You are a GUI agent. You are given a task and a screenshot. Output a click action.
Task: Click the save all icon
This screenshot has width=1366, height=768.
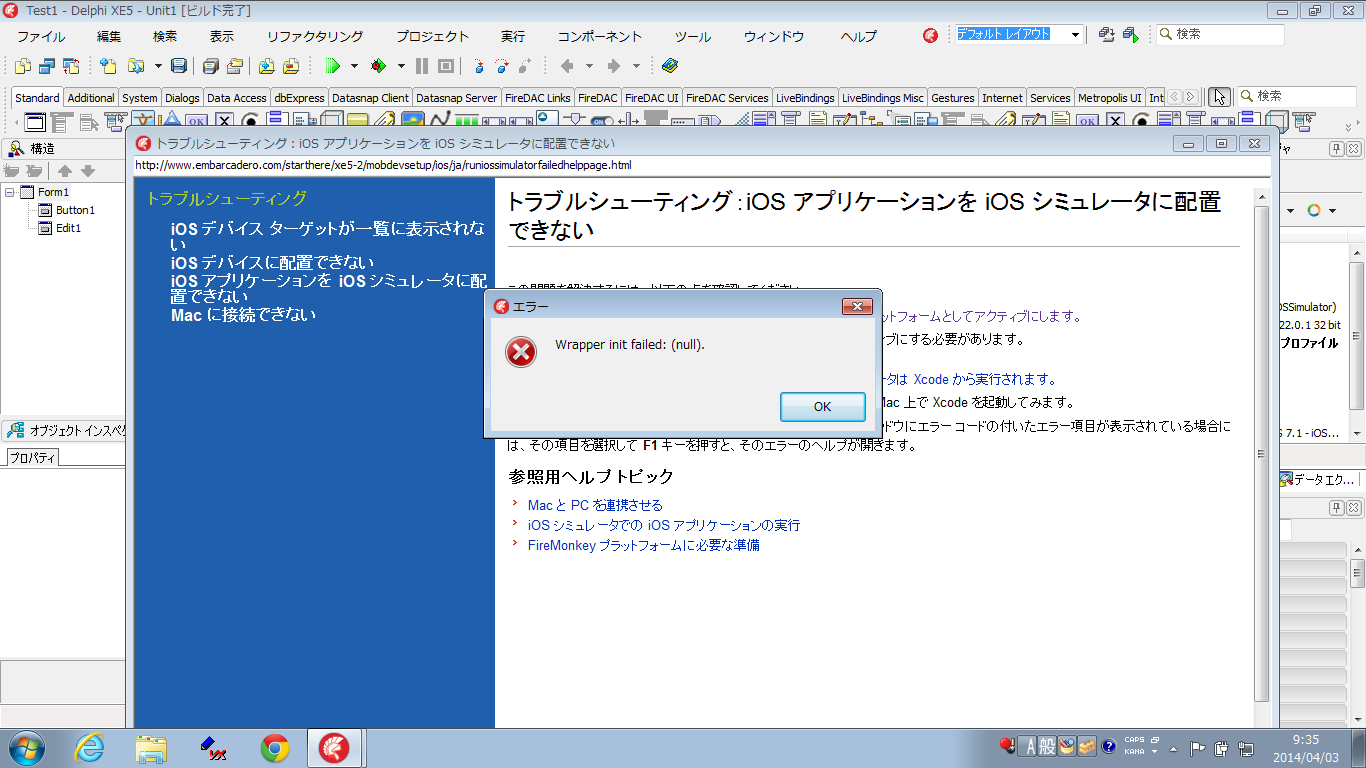211,66
